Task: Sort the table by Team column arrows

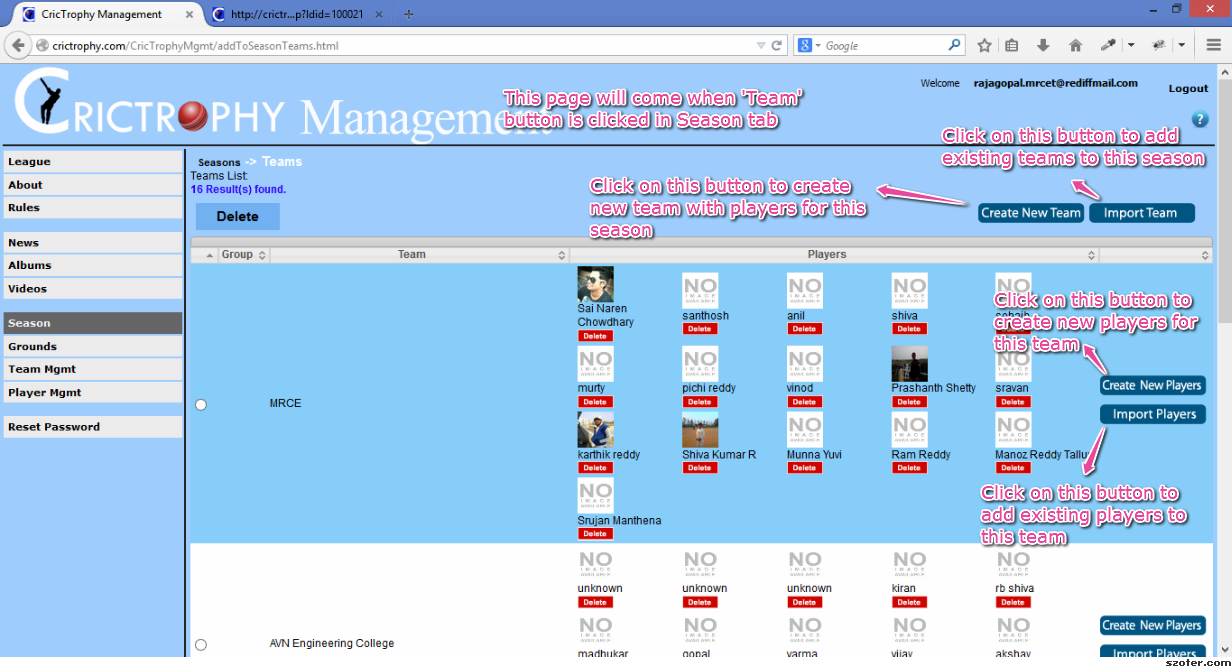Action: (x=561, y=256)
